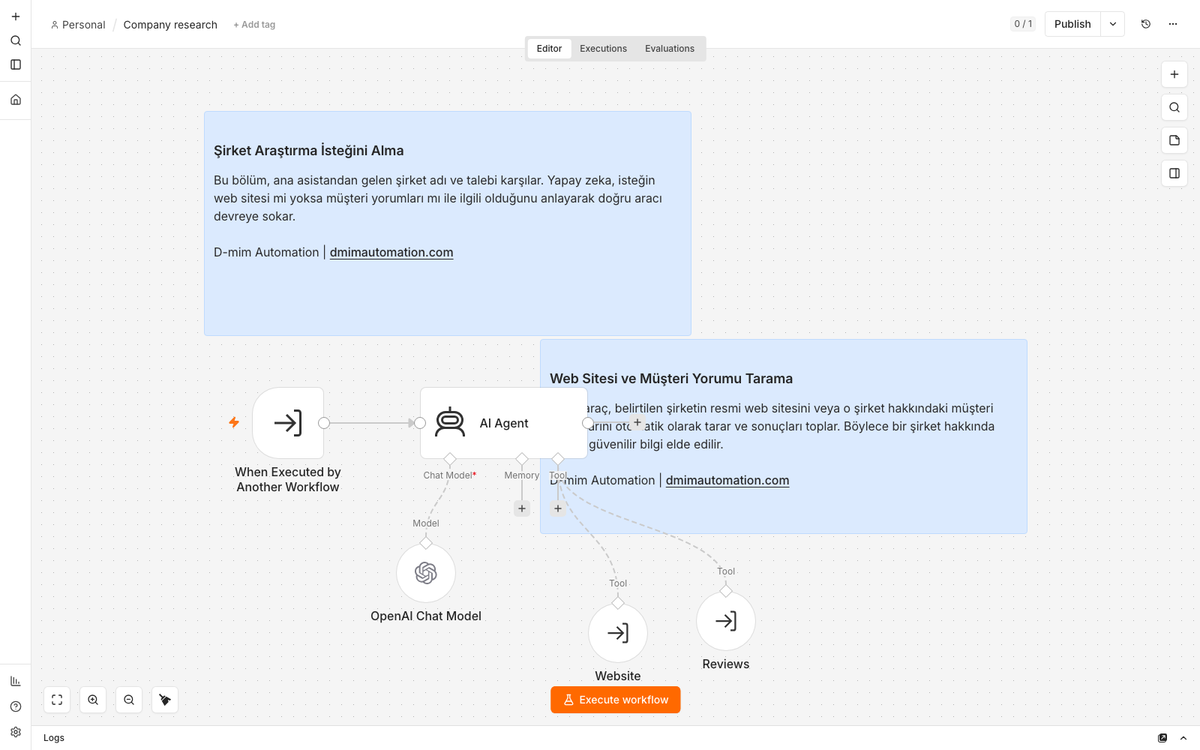Screen dimensions: 1200x750
Task: Open the three-dot more options menu
Action: 1173,24
